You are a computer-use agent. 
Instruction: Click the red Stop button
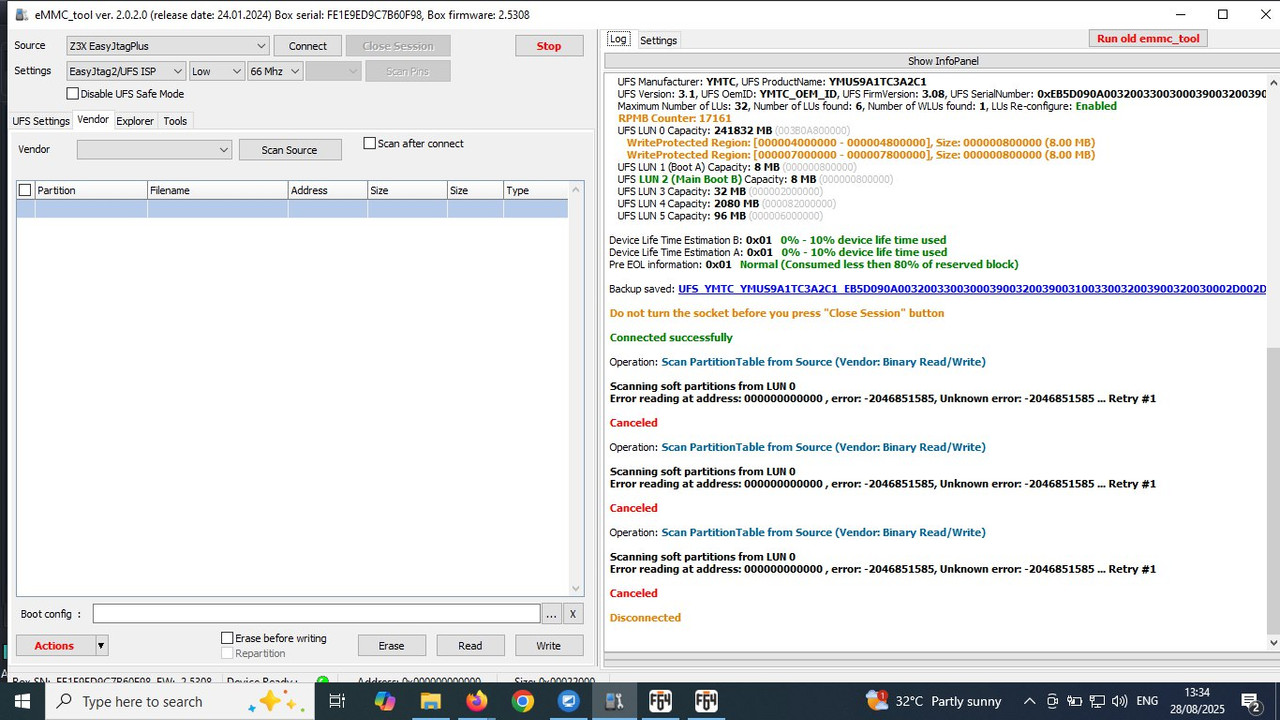tap(549, 46)
